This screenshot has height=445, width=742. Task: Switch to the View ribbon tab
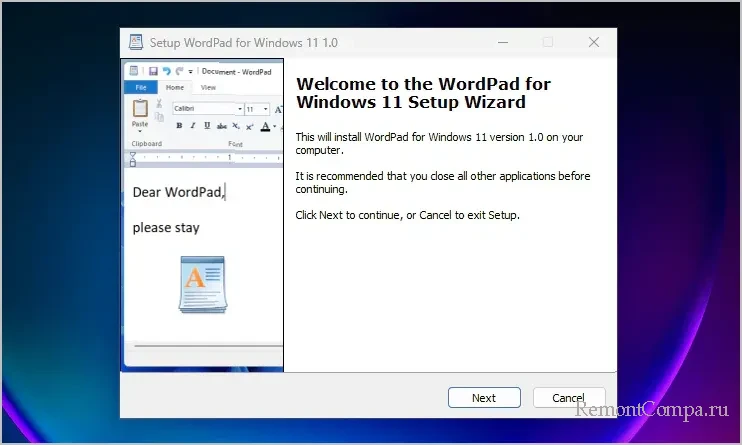point(208,88)
